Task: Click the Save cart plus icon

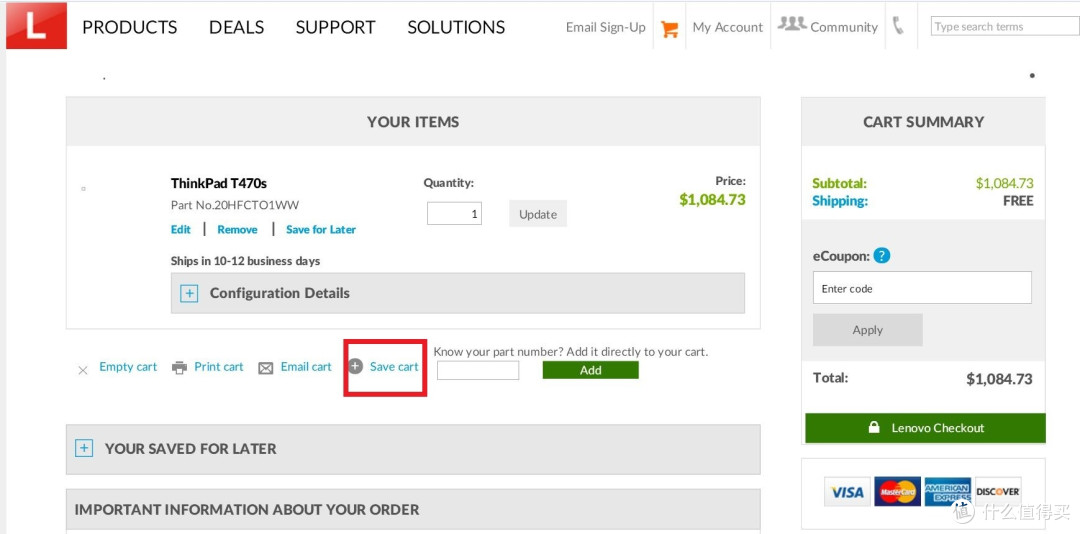Action: (x=355, y=367)
